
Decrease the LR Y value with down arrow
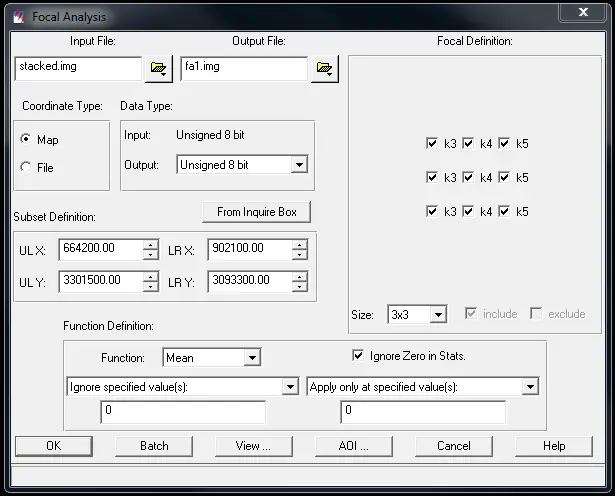coord(300,287)
